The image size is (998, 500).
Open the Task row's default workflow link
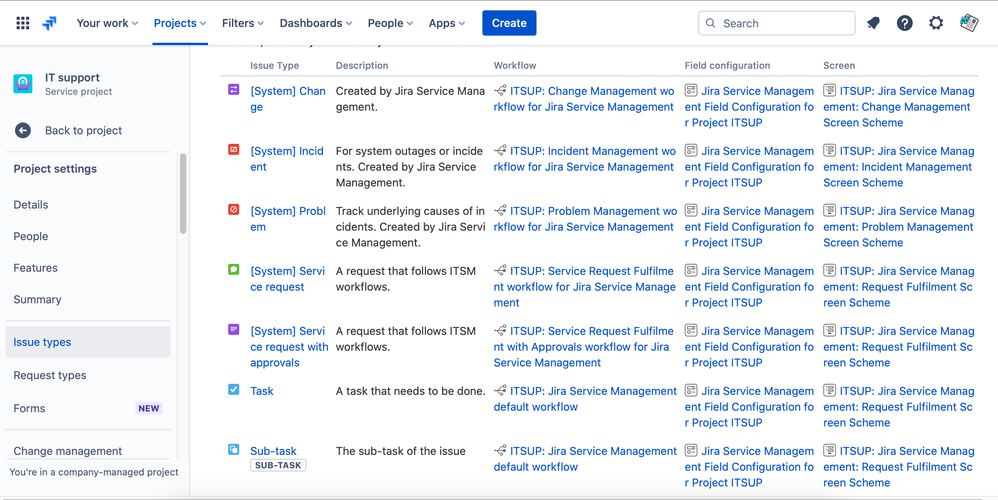pos(586,399)
